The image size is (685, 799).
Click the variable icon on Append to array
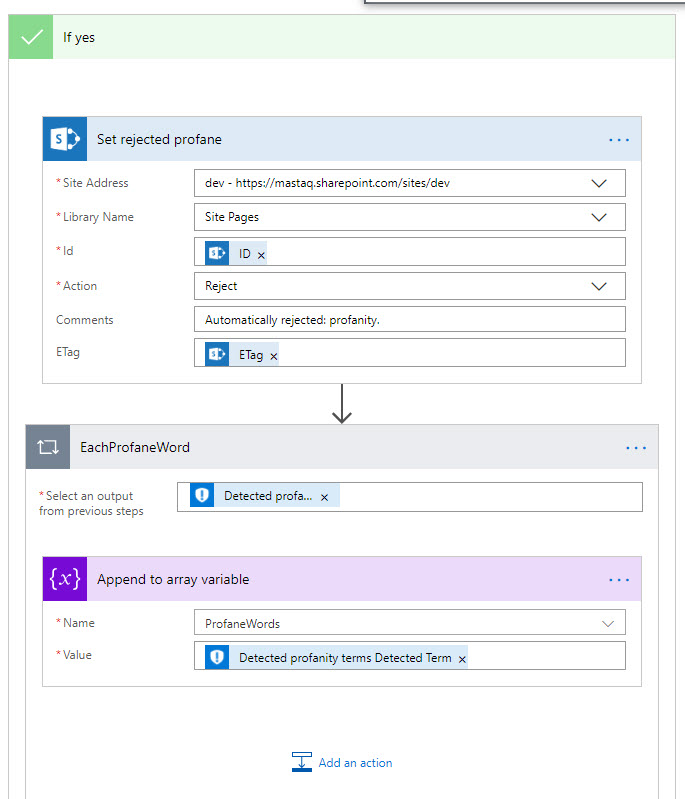65,579
